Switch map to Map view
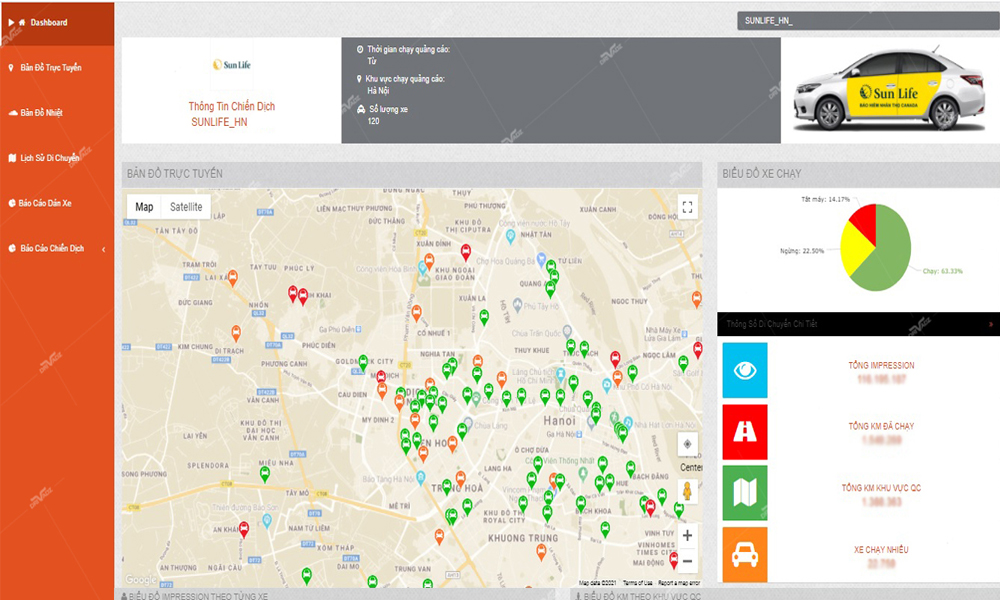Image resolution: width=1000 pixels, height=600 pixels. point(144,207)
